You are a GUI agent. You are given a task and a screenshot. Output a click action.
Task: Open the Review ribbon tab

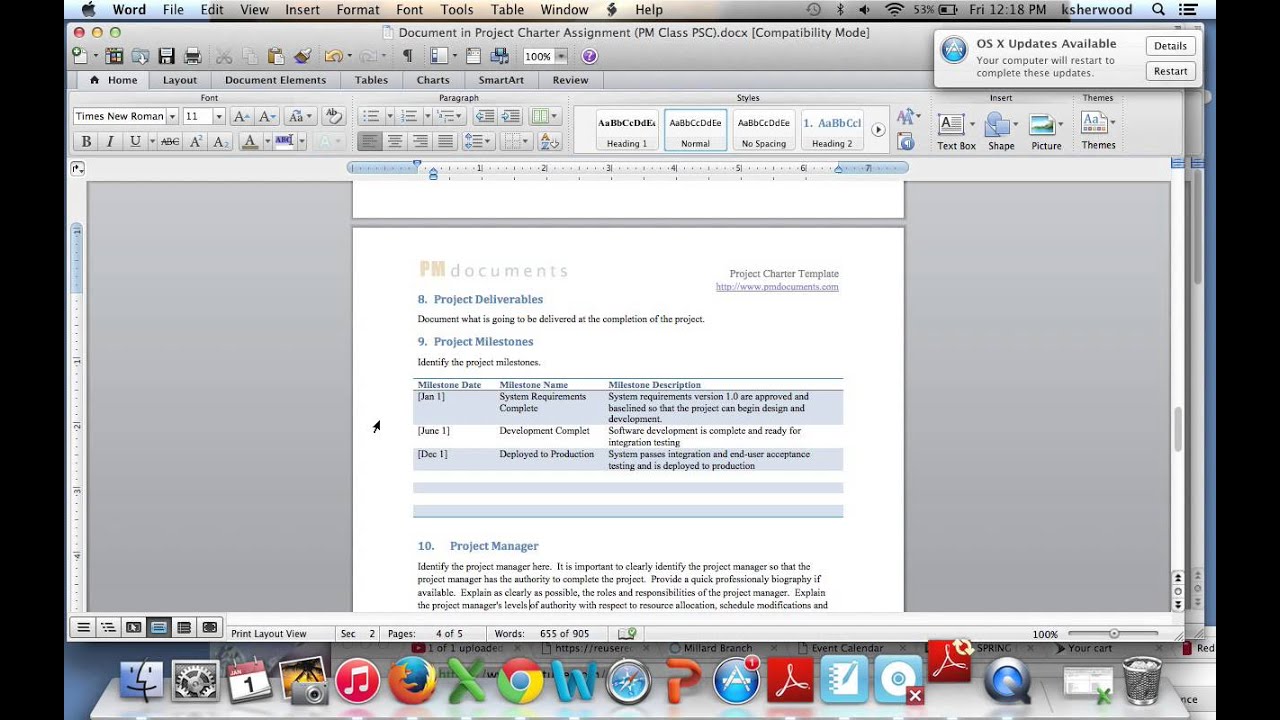(x=570, y=80)
